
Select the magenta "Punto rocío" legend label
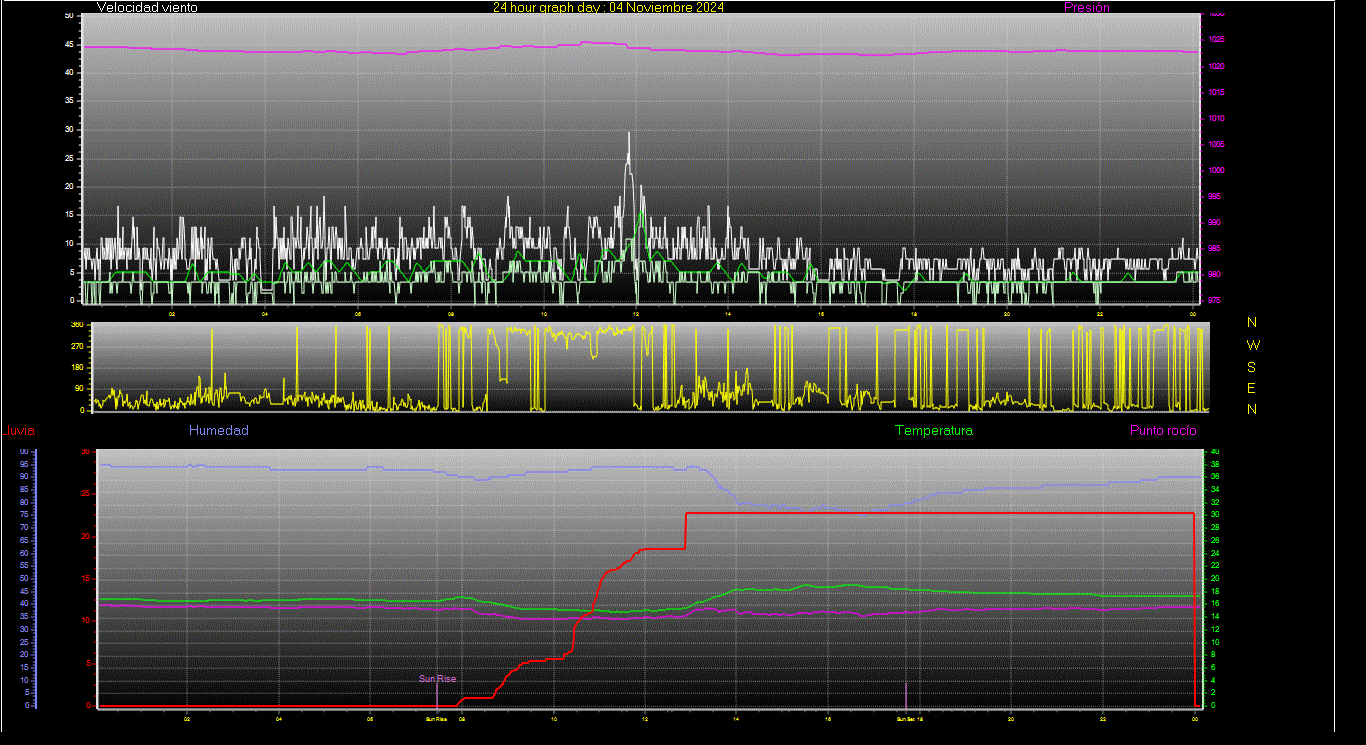(x=1163, y=430)
